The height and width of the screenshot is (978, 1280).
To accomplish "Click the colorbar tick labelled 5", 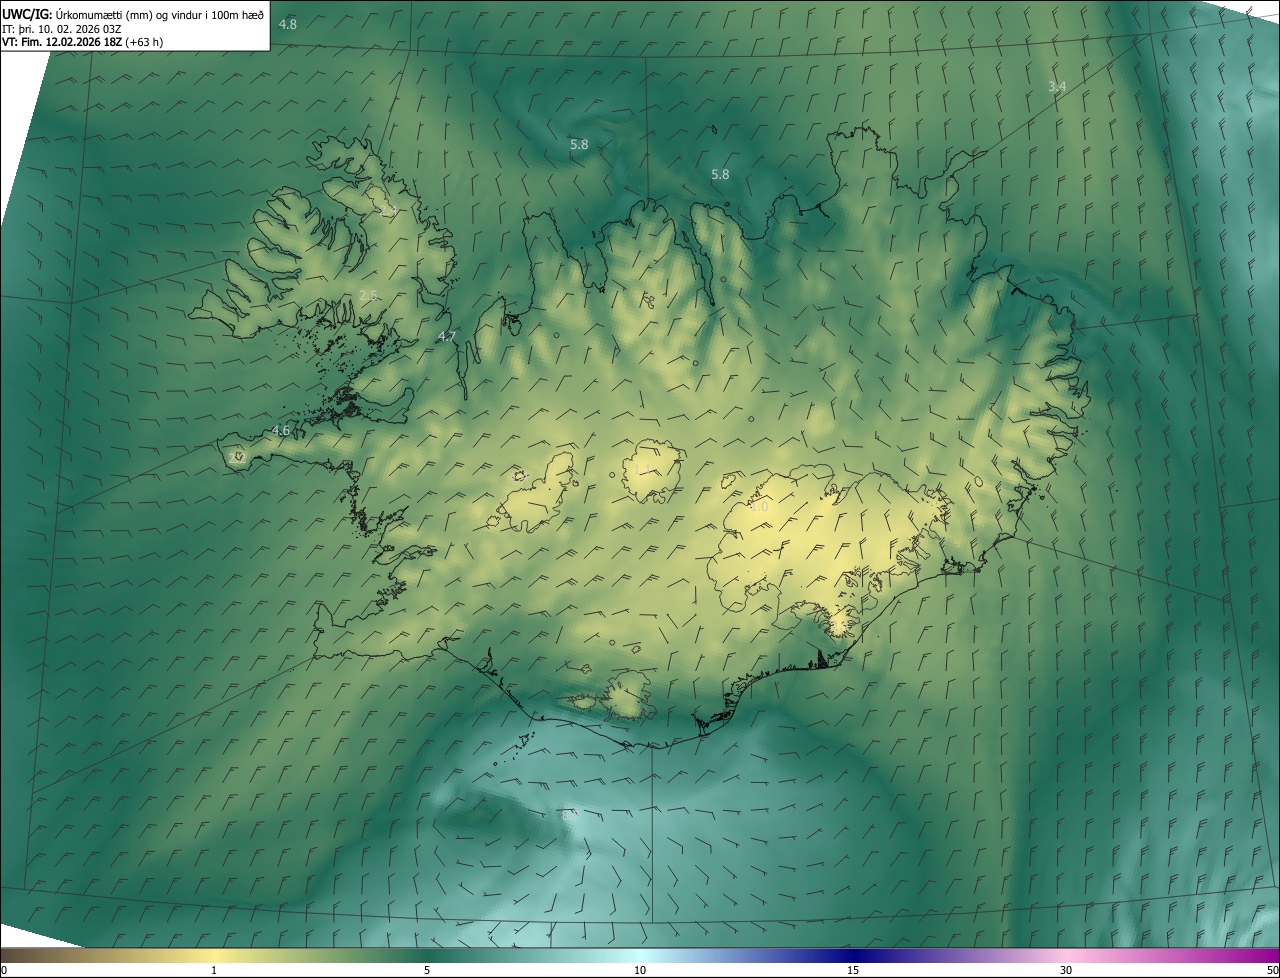I will (x=427, y=970).
